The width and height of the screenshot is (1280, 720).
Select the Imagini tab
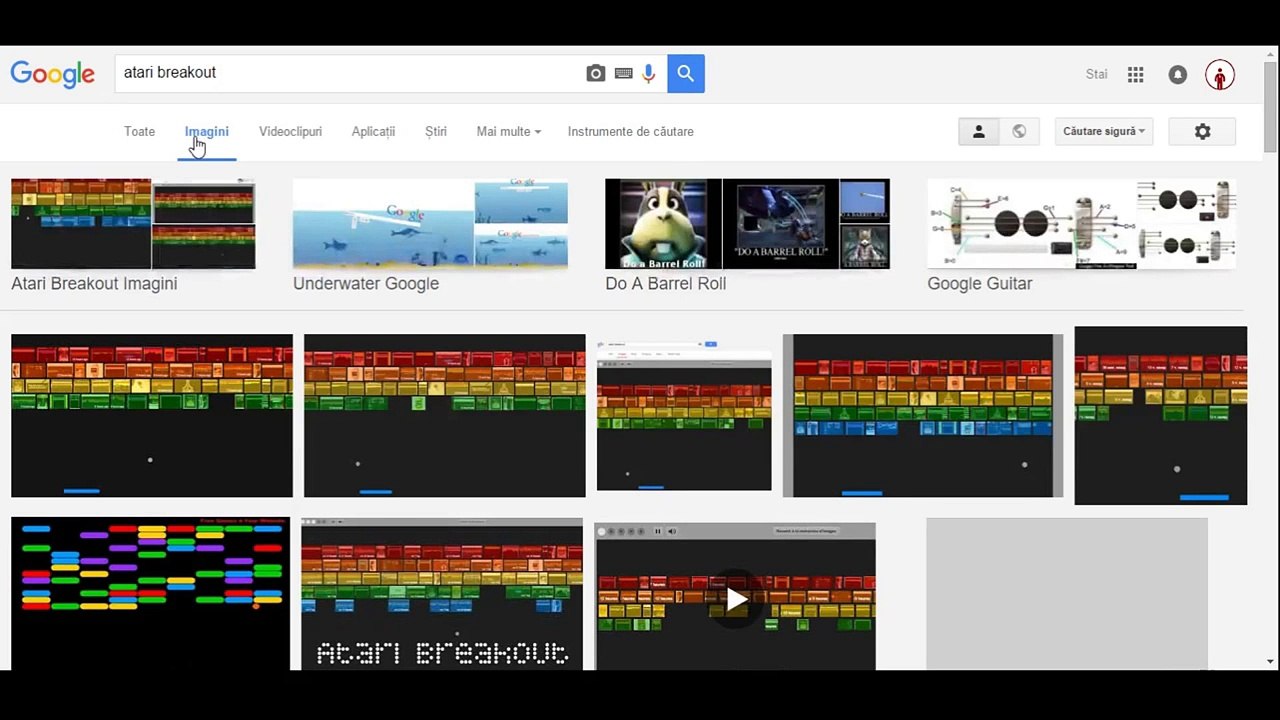pos(207,132)
